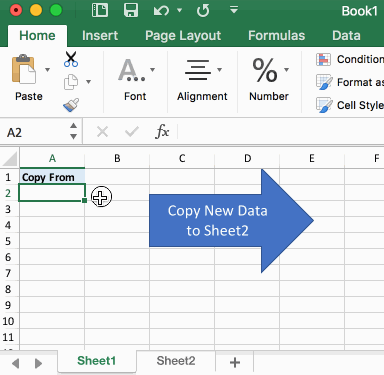Click the Redo arrow icon
The image size is (384, 375).
[203, 11]
